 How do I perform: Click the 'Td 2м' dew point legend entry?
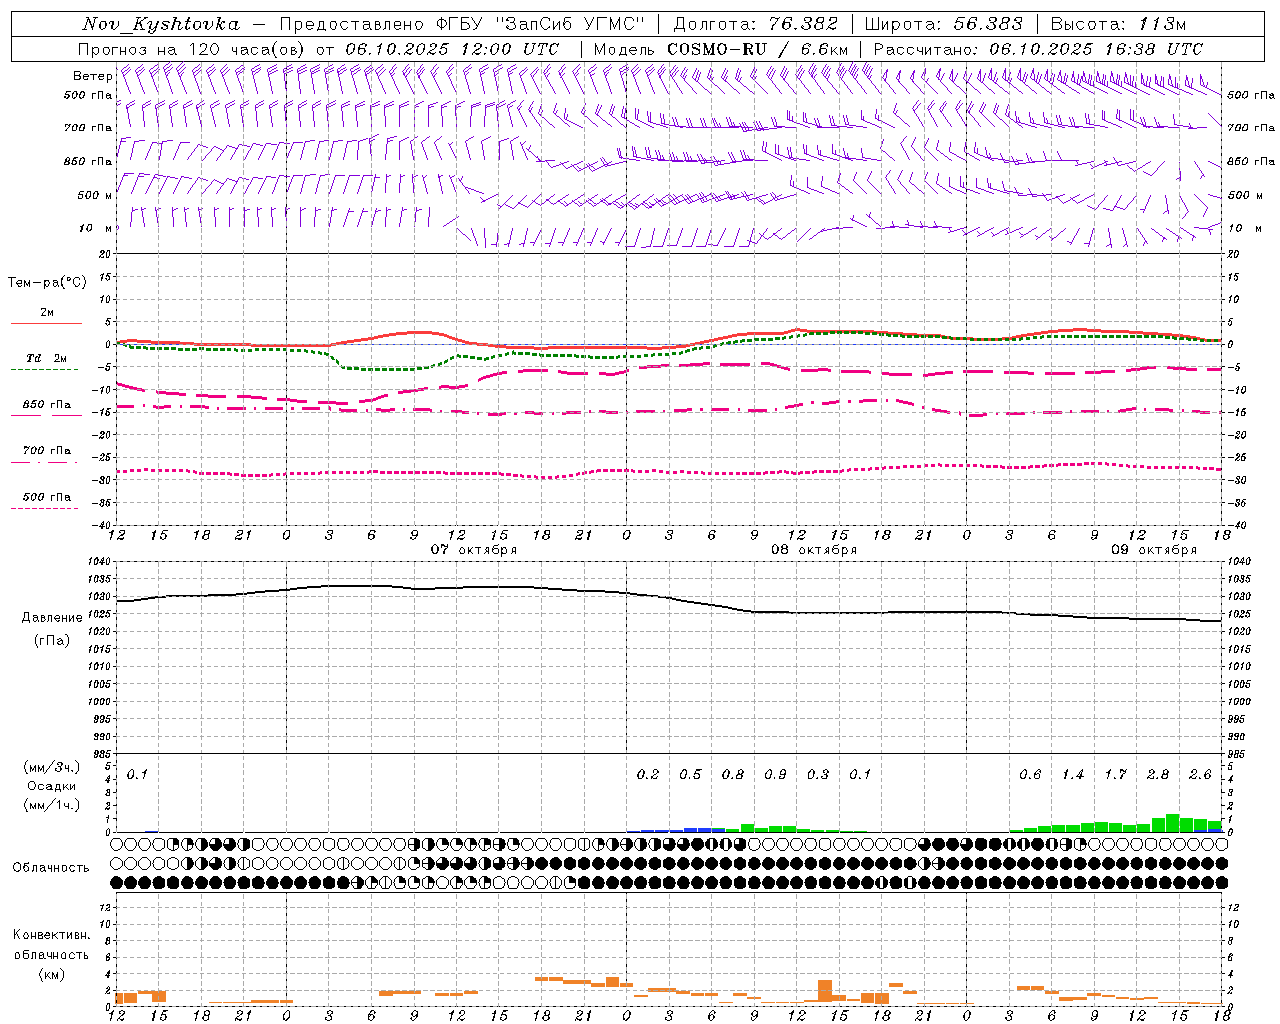tap(46, 358)
